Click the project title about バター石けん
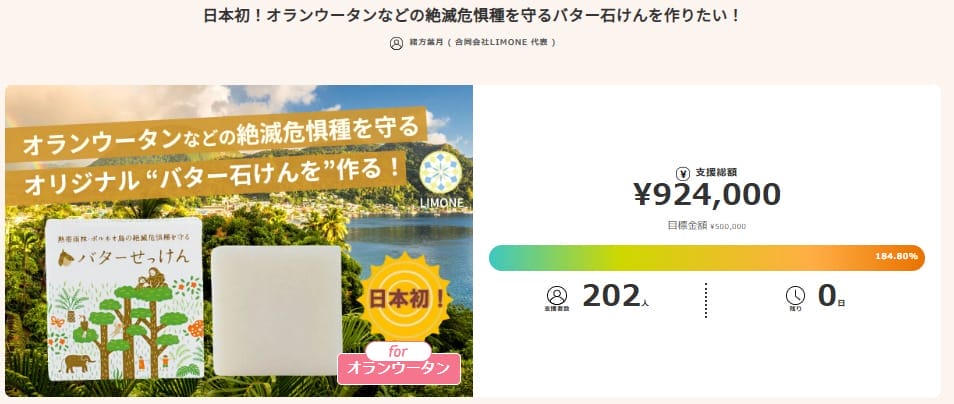Screen dimensions: 954x404 click(x=476, y=17)
